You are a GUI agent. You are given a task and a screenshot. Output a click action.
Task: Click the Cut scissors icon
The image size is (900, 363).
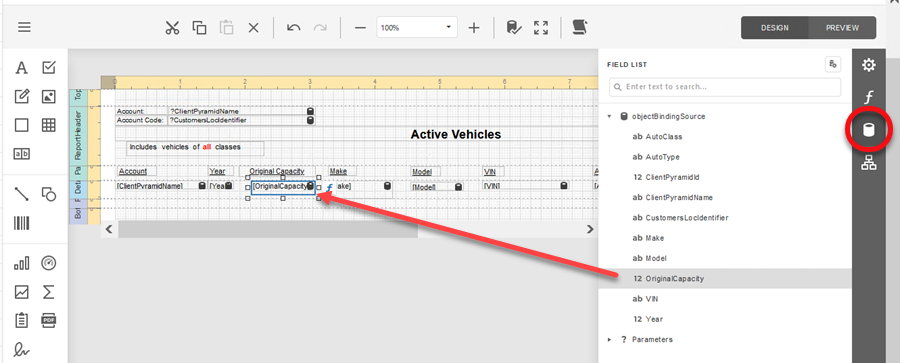172,28
